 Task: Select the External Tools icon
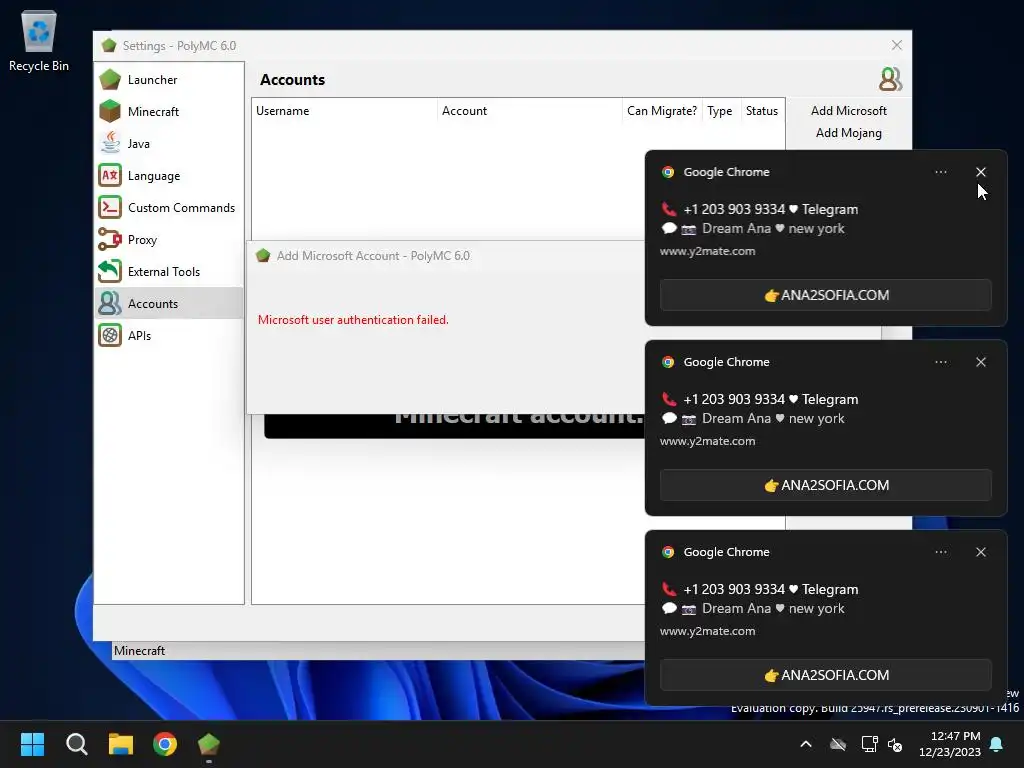(x=110, y=272)
